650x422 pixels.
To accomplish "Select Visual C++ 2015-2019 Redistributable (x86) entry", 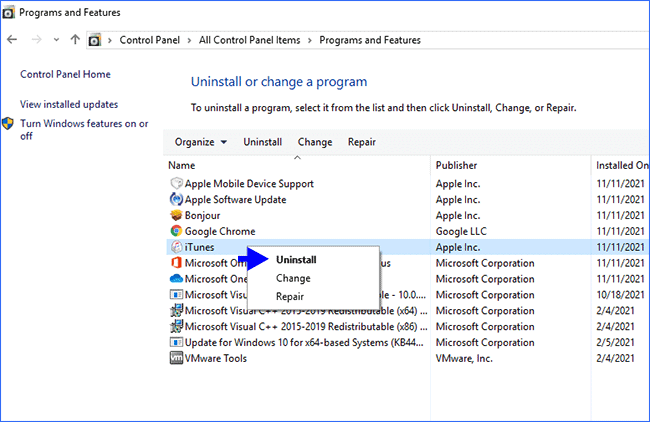I will 306,327.
